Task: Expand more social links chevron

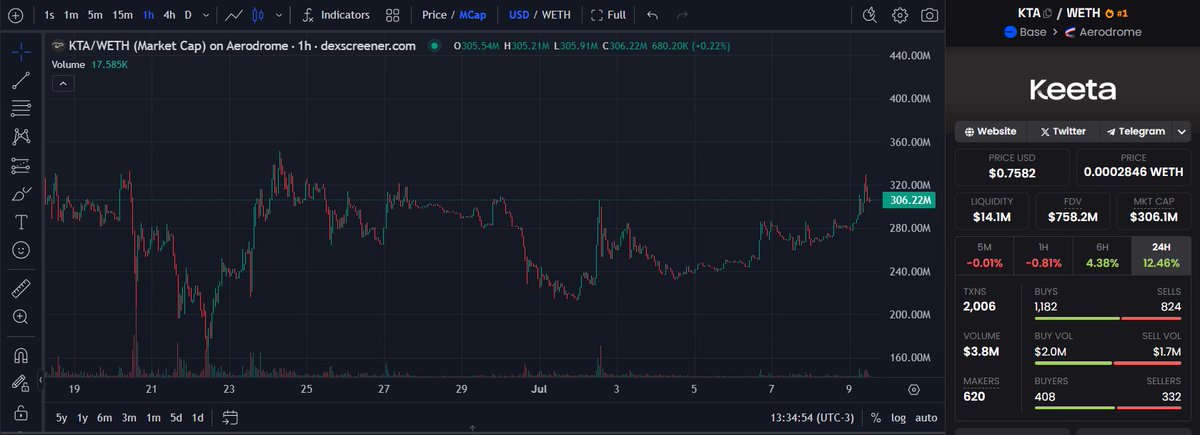Action: (x=1182, y=131)
